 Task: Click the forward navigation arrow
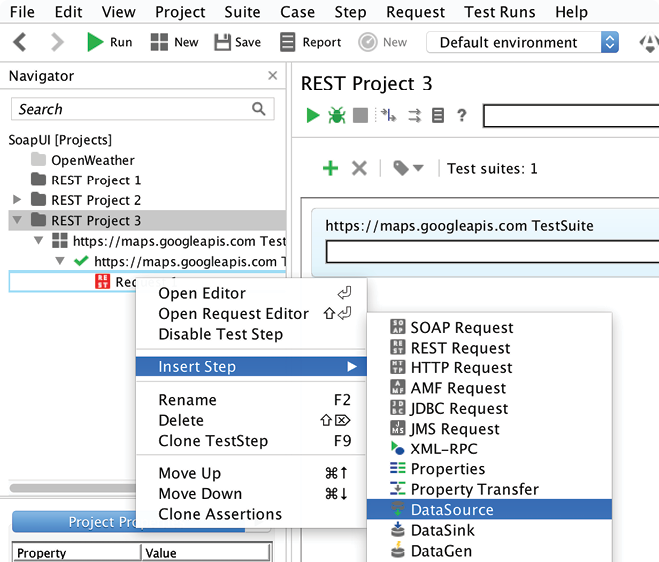57,42
